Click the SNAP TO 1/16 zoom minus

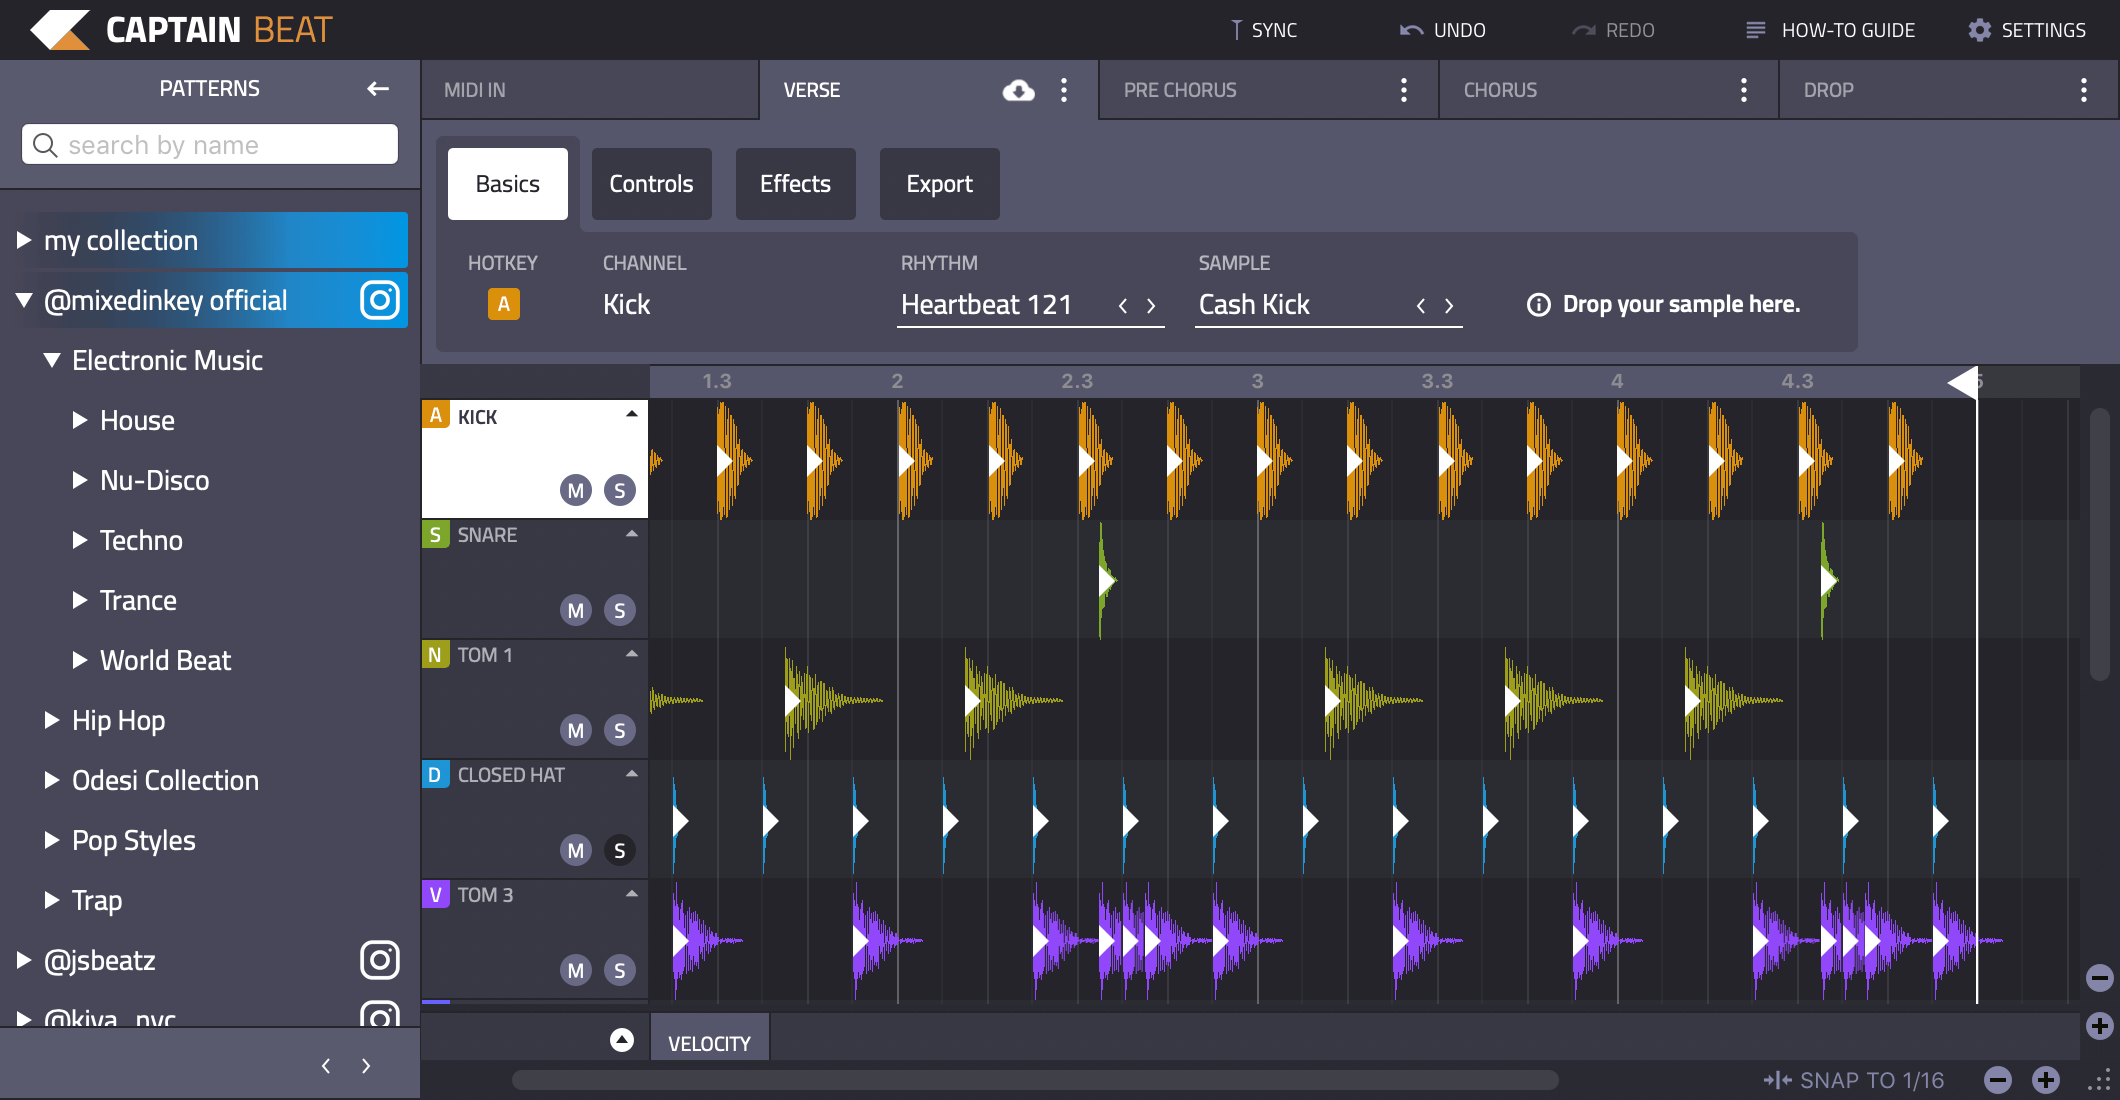[x=1999, y=1079]
